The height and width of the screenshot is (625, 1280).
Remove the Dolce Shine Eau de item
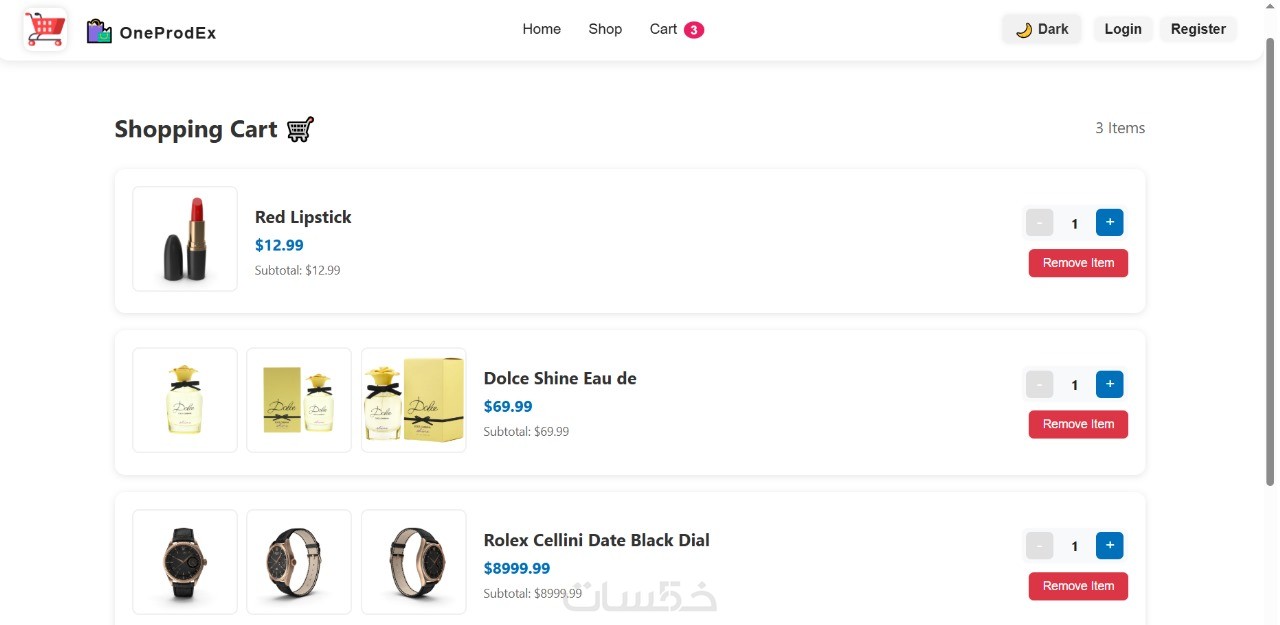(1078, 424)
